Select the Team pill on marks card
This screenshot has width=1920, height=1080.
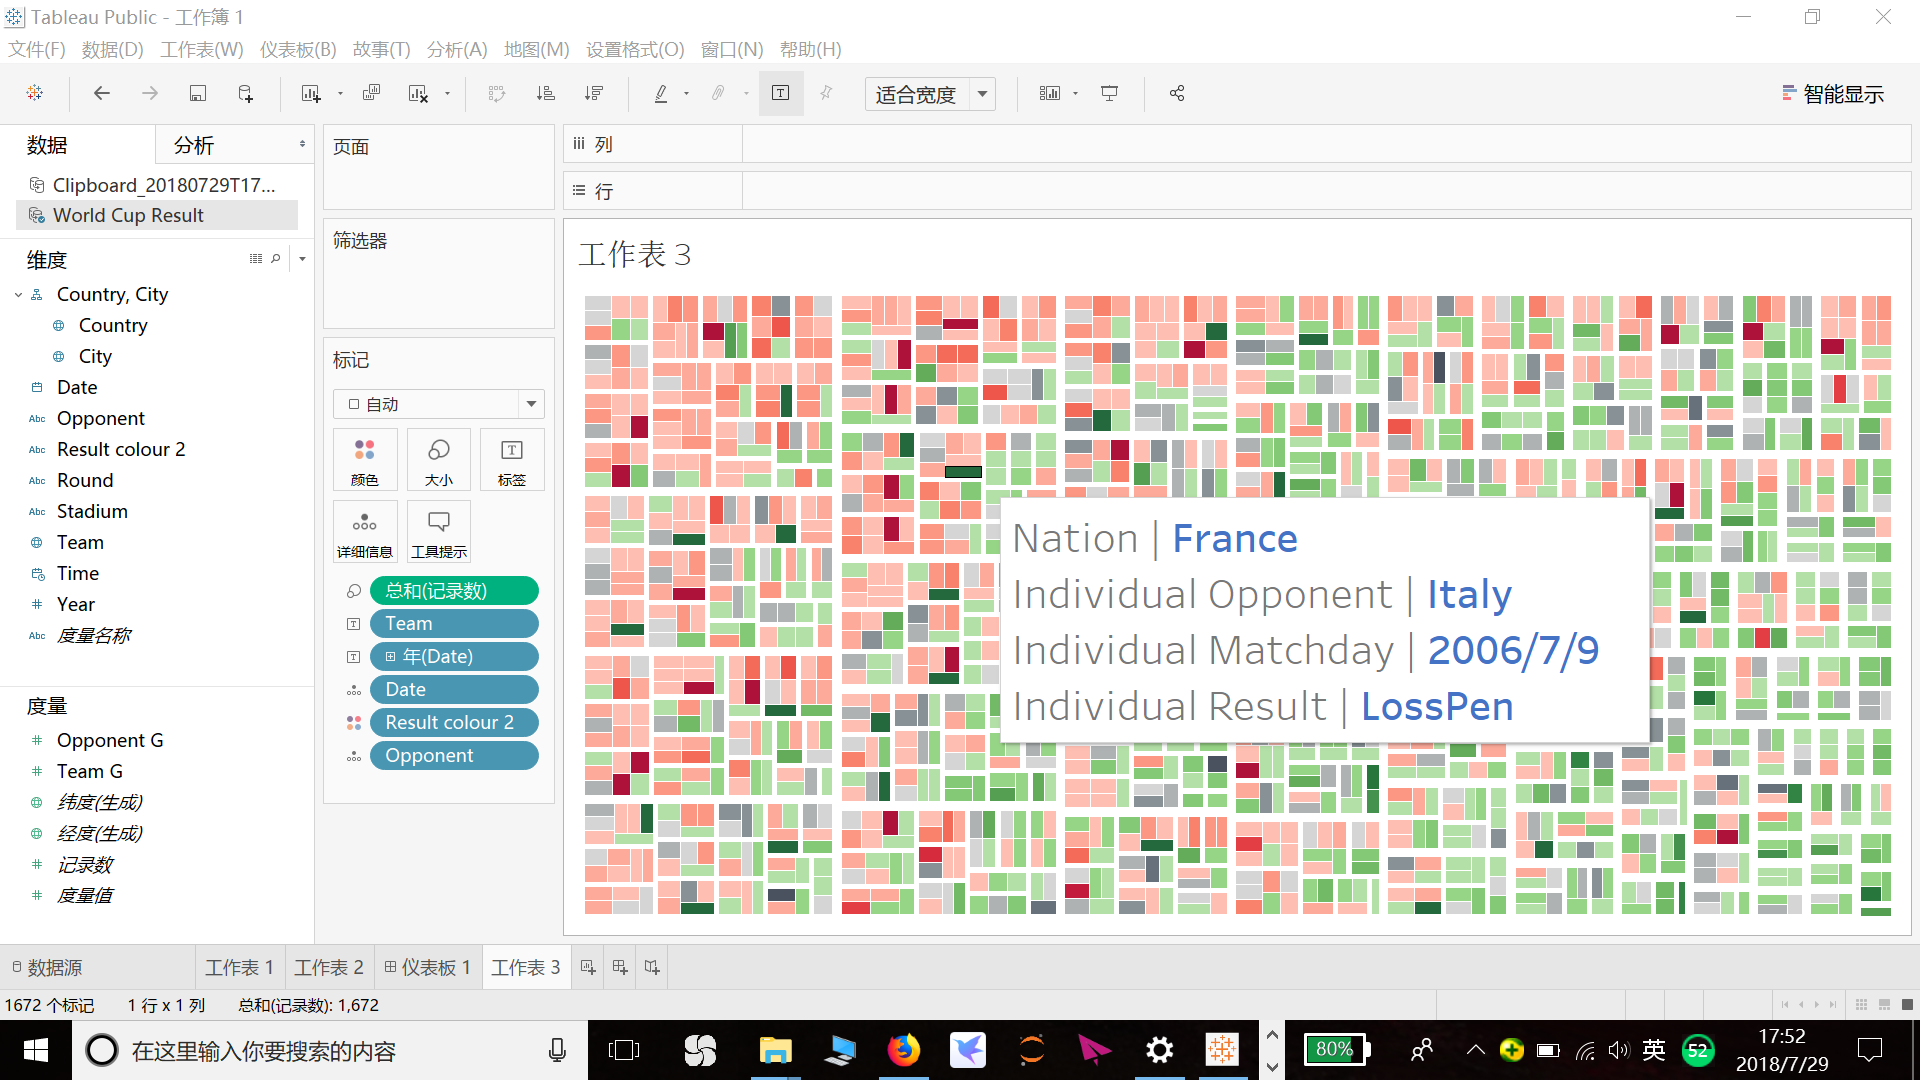(x=454, y=624)
